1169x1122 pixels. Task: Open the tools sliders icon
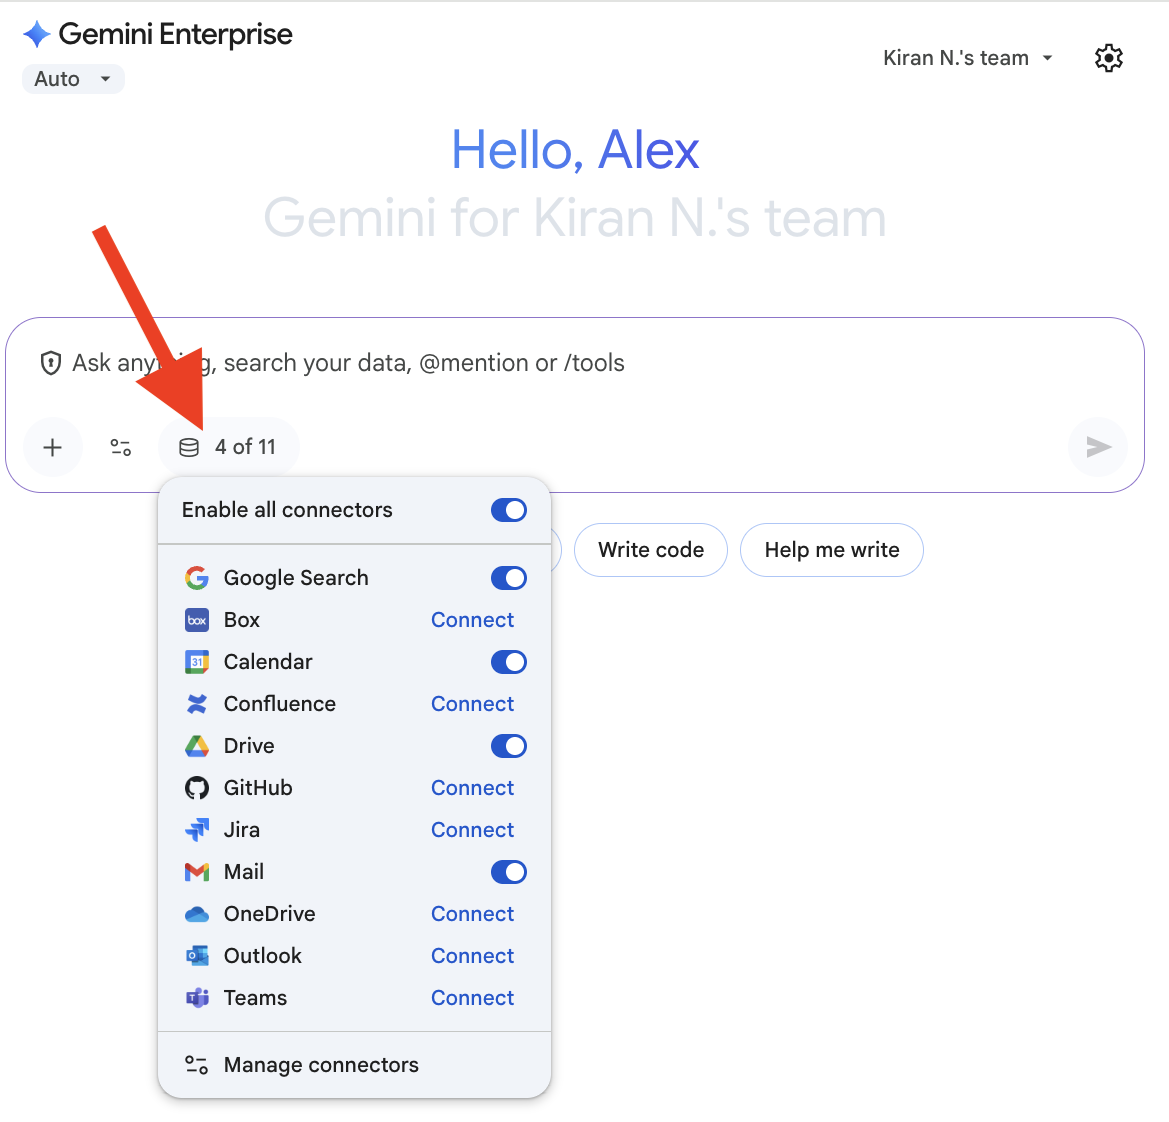click(x=121, y=447)
